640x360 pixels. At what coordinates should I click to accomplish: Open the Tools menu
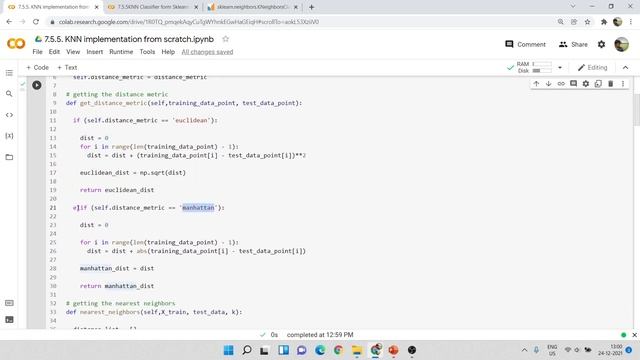pyautogui.click(x=147, y=52)
